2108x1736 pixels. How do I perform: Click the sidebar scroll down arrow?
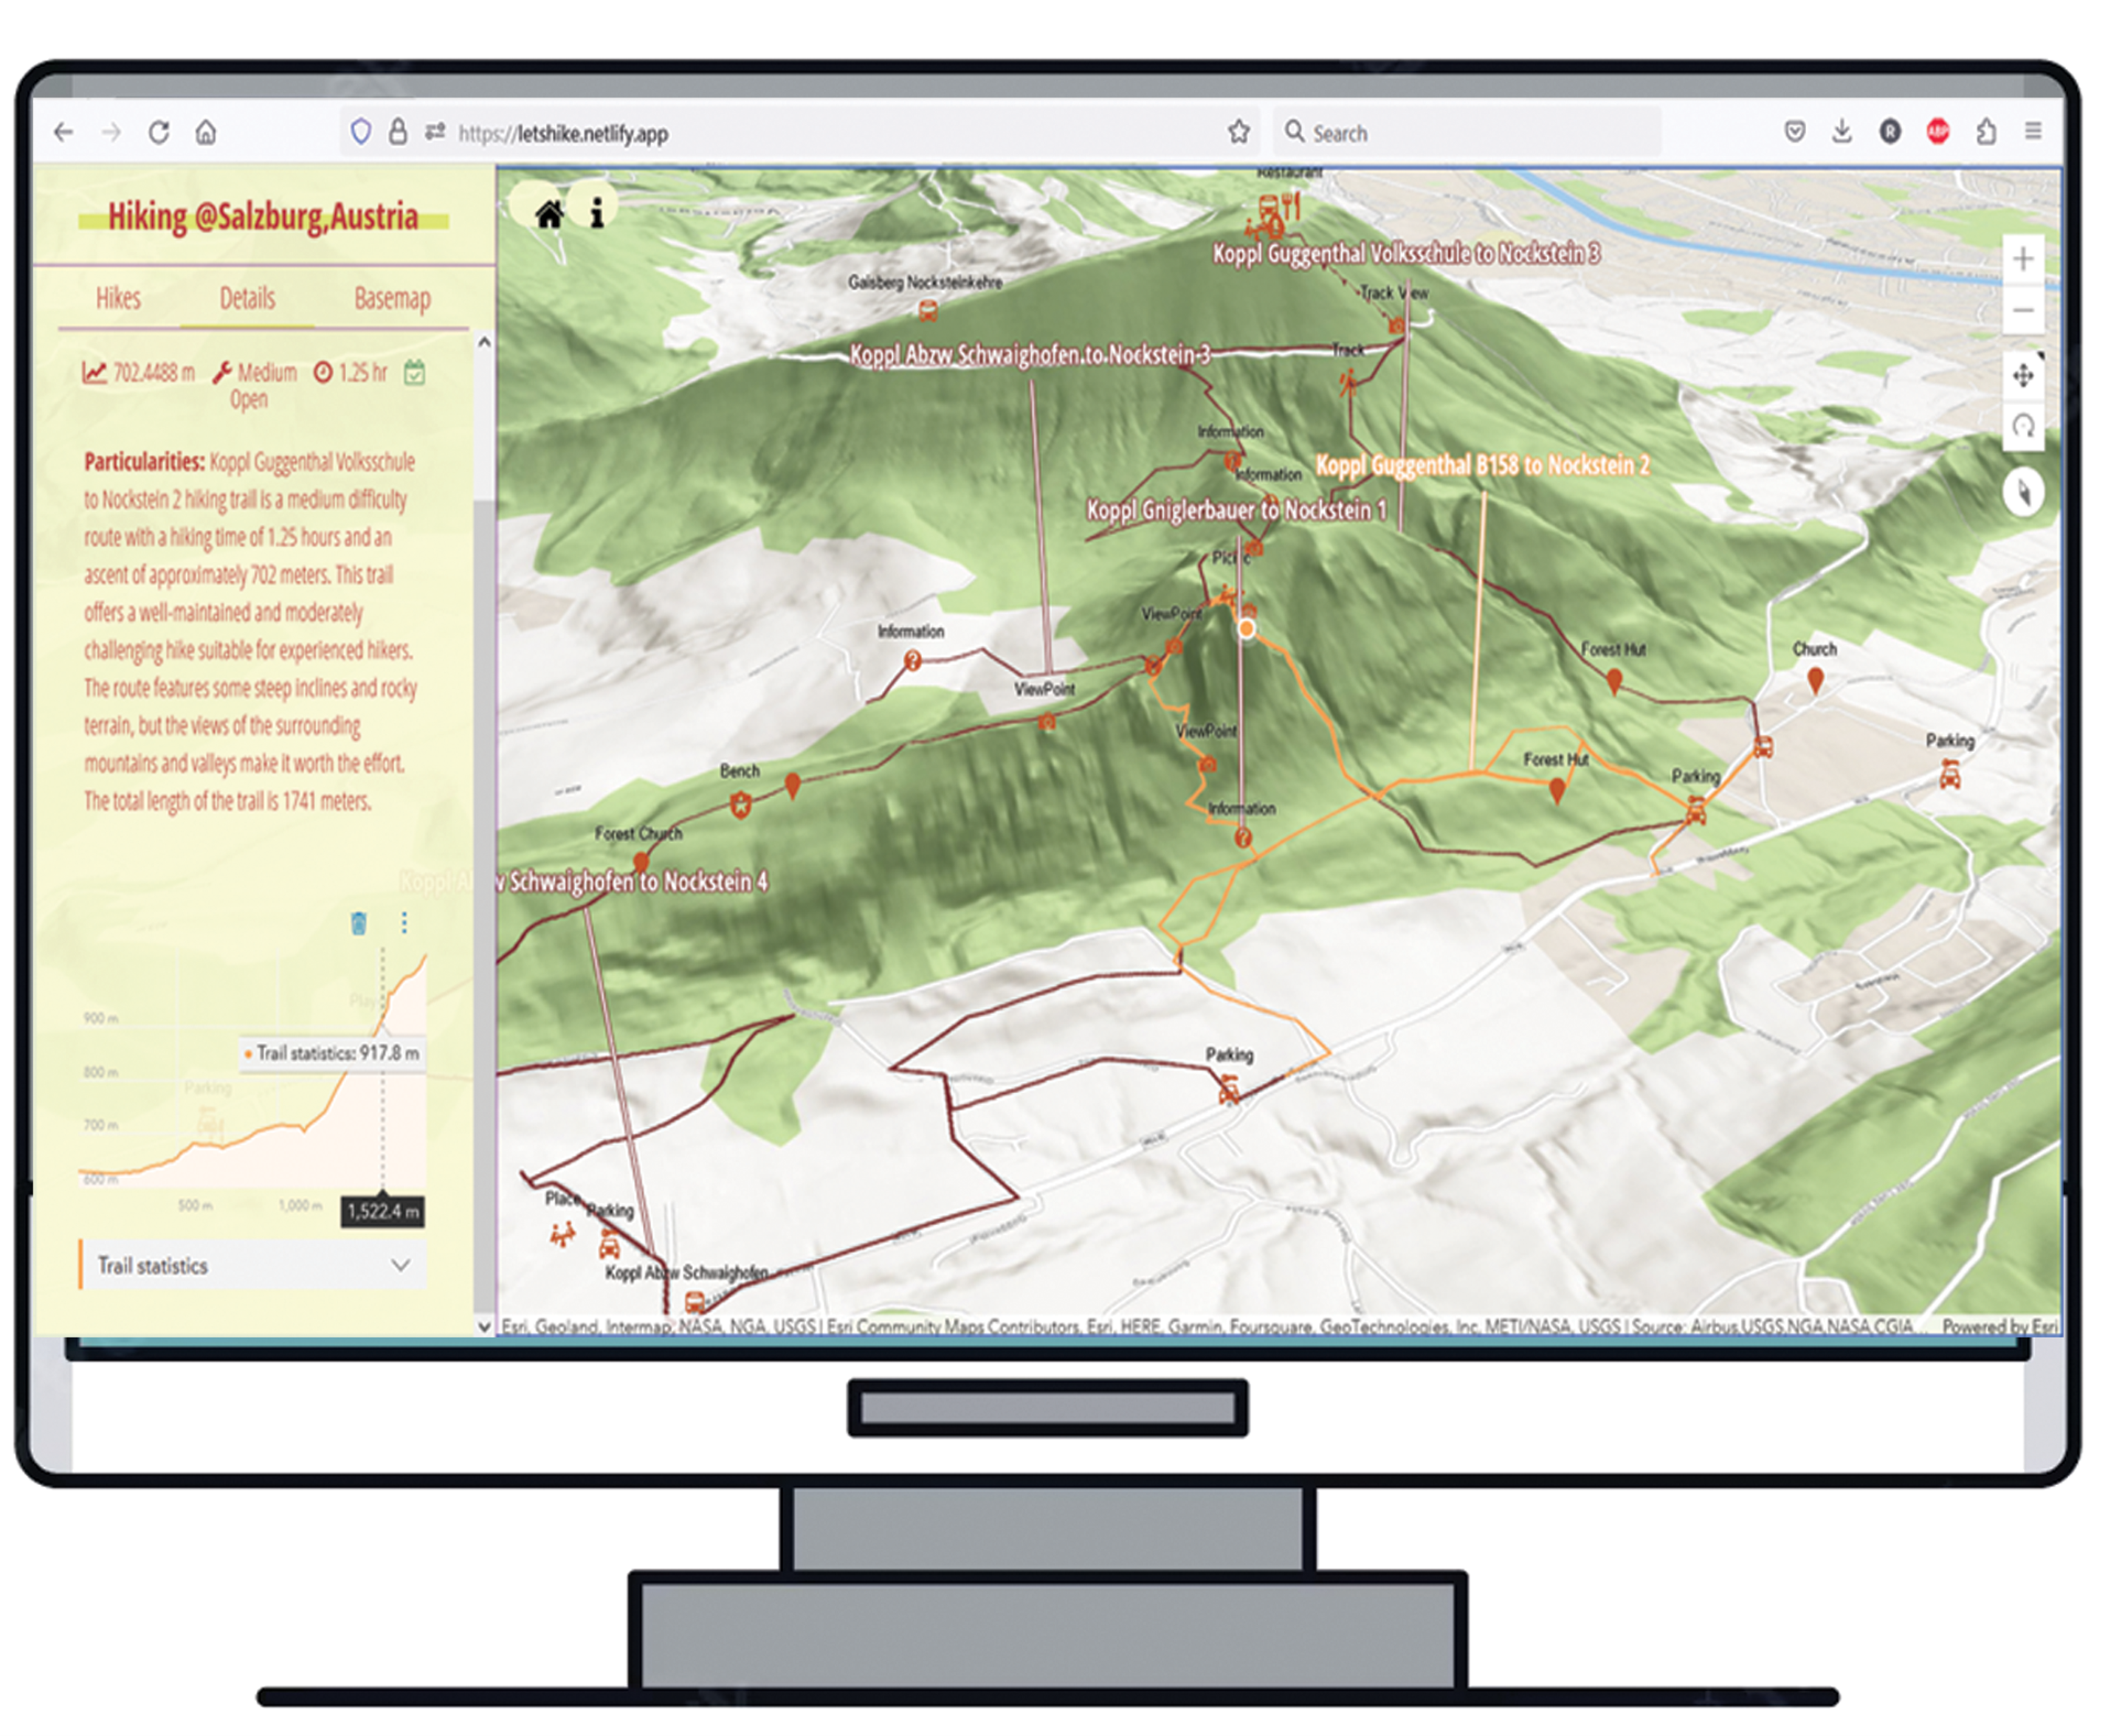(x=484, y=1327)
